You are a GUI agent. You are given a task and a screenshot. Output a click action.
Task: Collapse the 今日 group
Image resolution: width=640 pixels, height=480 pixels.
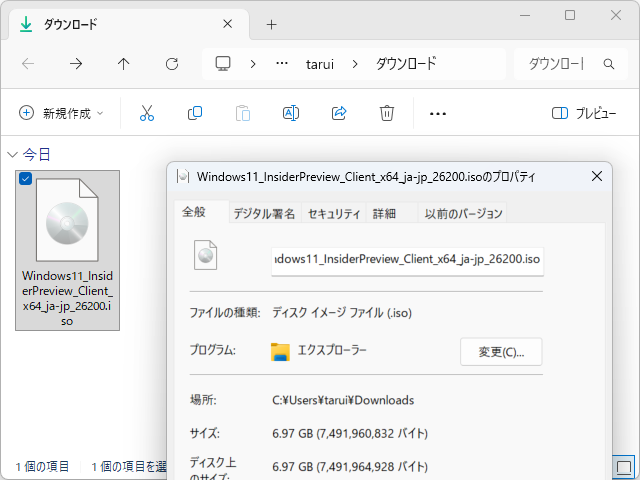click(13, 155)
